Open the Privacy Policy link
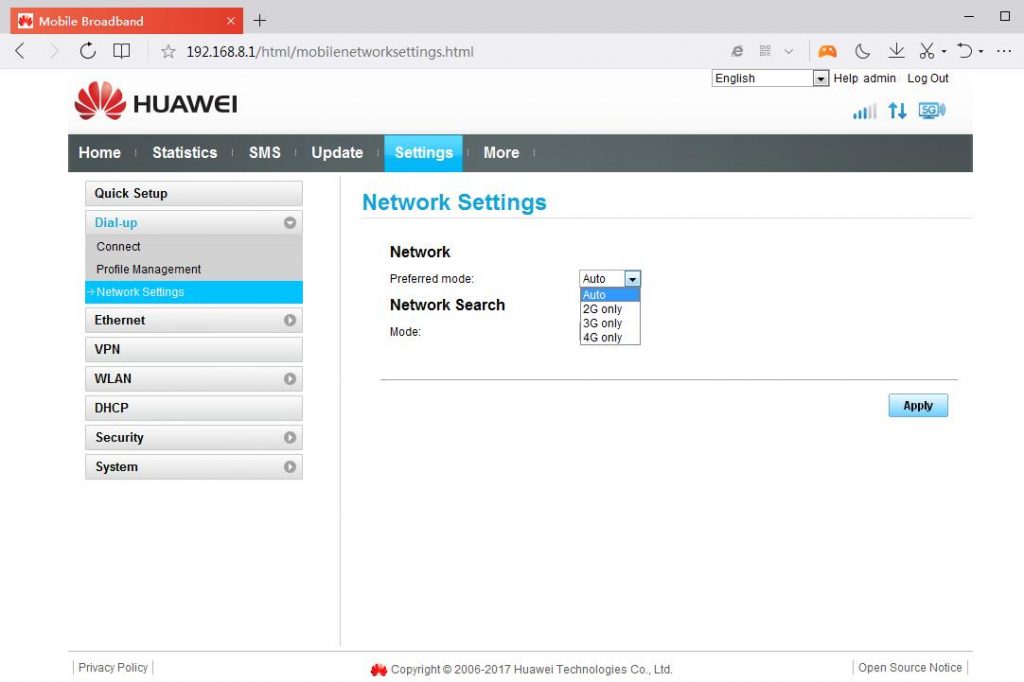This screenshot has width=1024, height=682. point(112,667)
